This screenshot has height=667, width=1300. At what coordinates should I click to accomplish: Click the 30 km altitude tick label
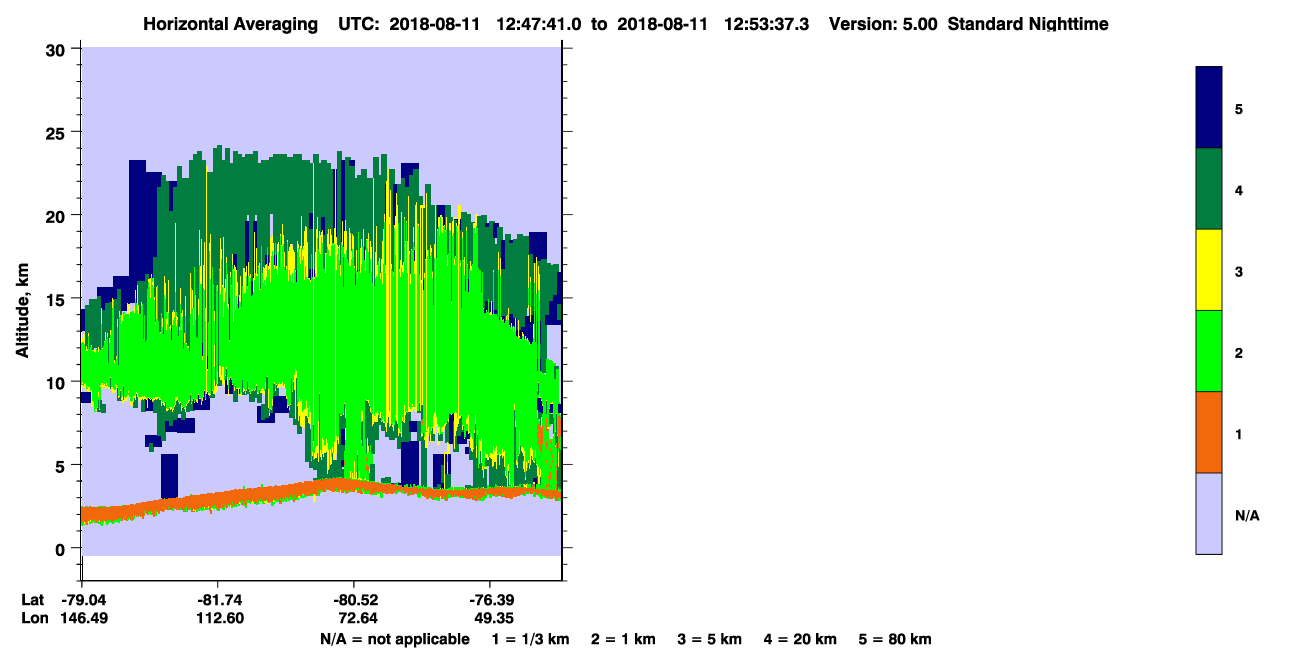(x=58, y=50)
